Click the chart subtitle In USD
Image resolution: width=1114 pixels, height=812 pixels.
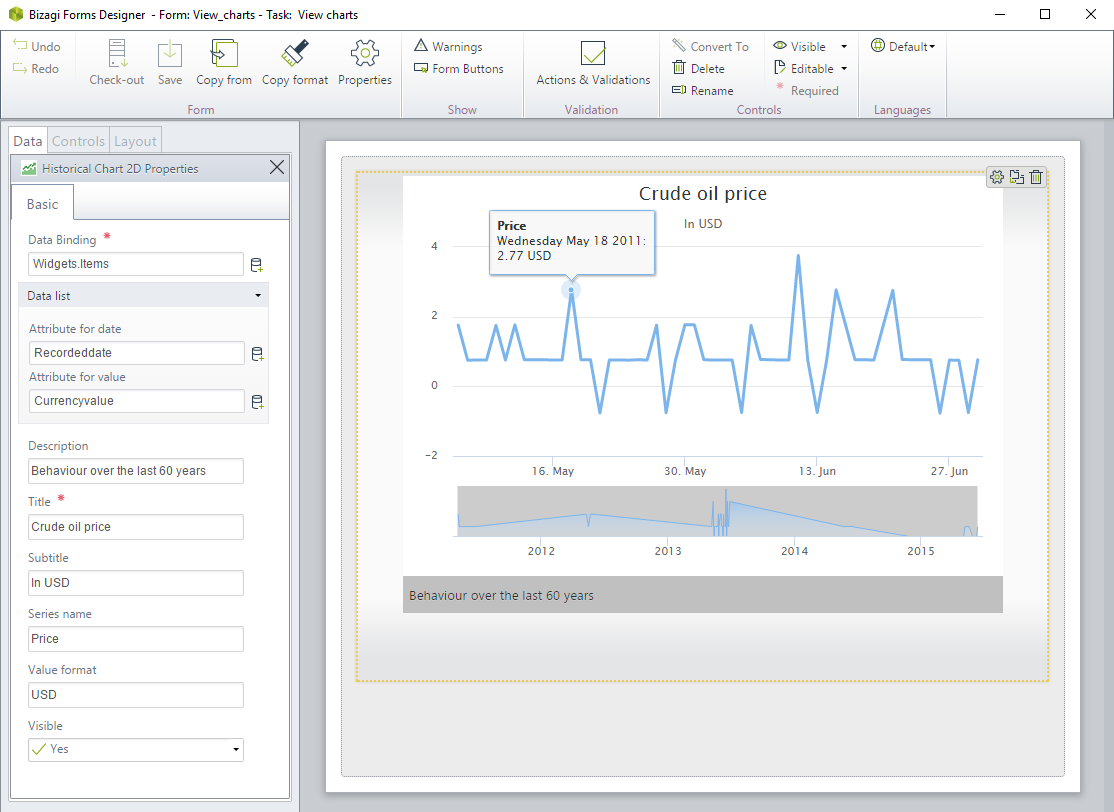(x=703, y=224)
